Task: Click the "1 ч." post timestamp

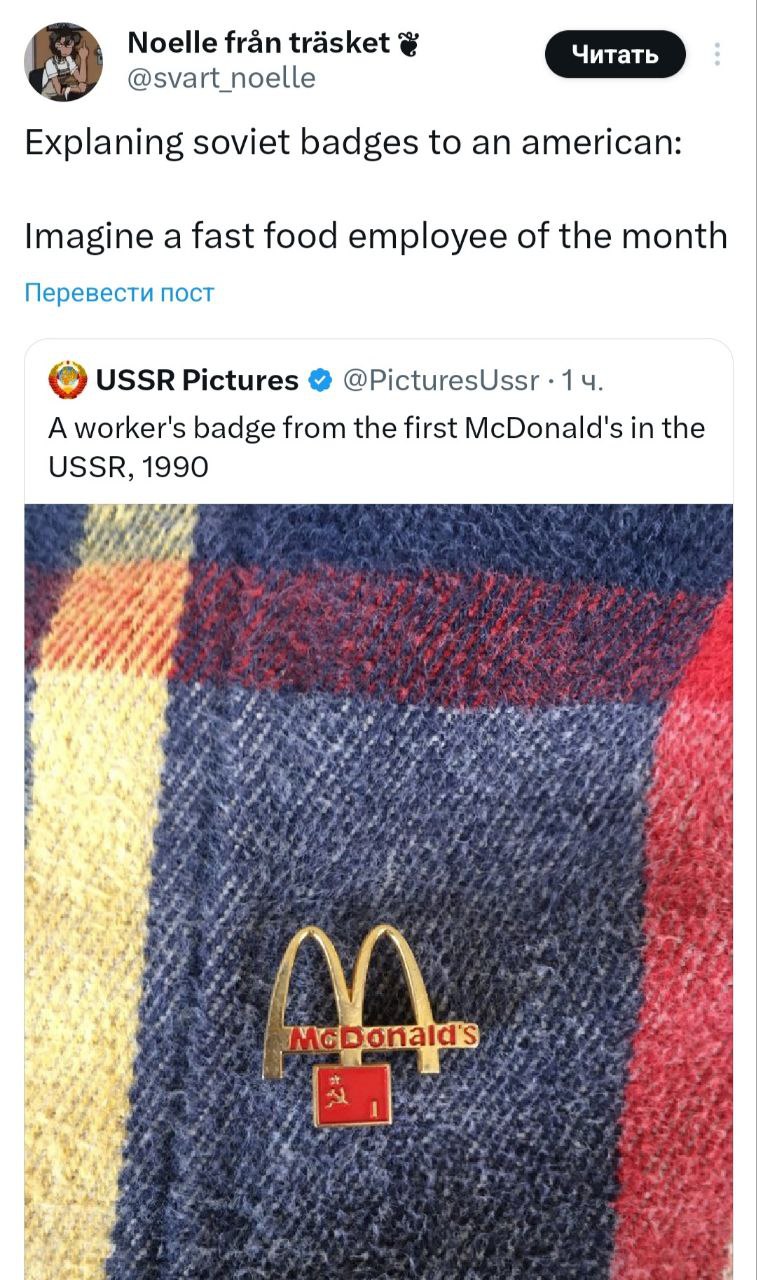Action: point(582,380)
